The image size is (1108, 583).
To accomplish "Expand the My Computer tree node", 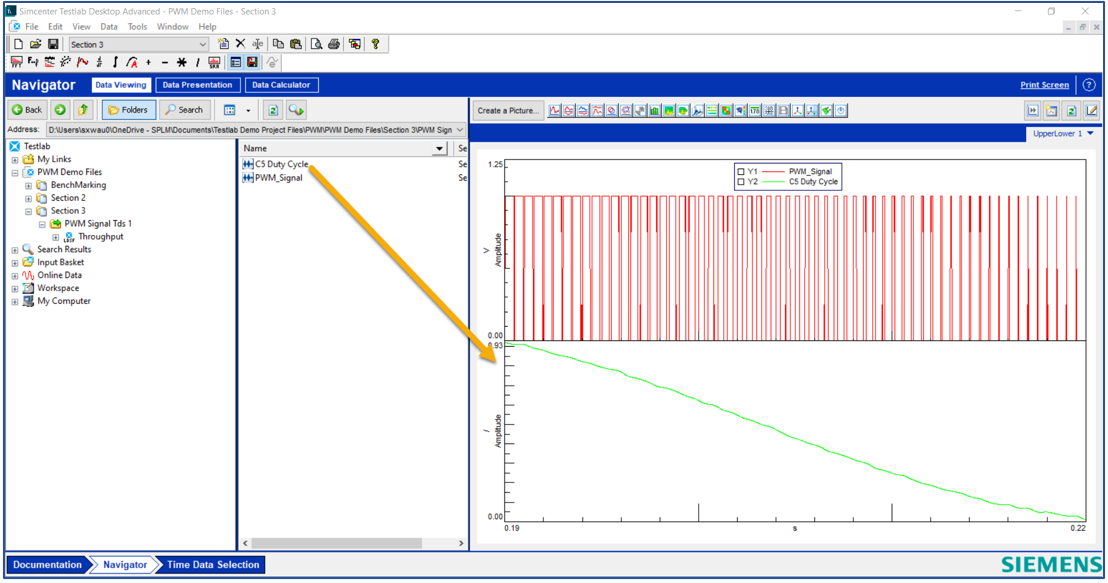I will [15, 301].
